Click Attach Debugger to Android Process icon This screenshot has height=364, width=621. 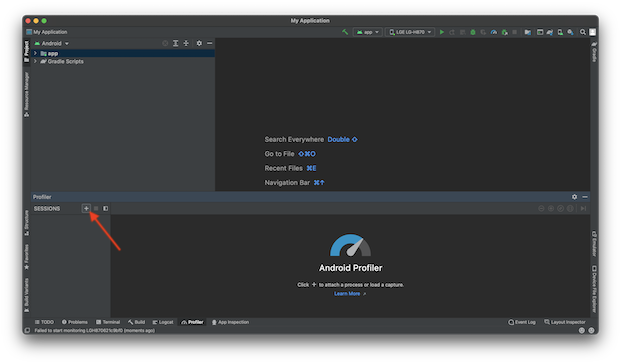click(504, 32)
